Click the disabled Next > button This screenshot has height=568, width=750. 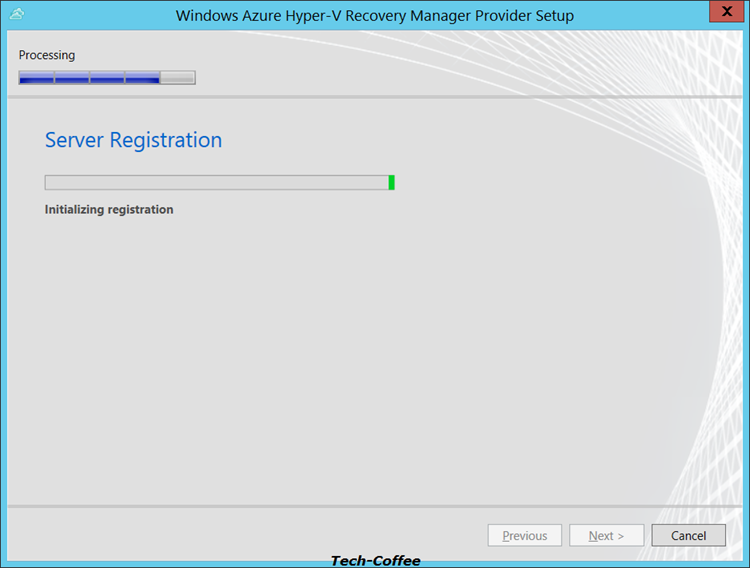tap(606, 535)
